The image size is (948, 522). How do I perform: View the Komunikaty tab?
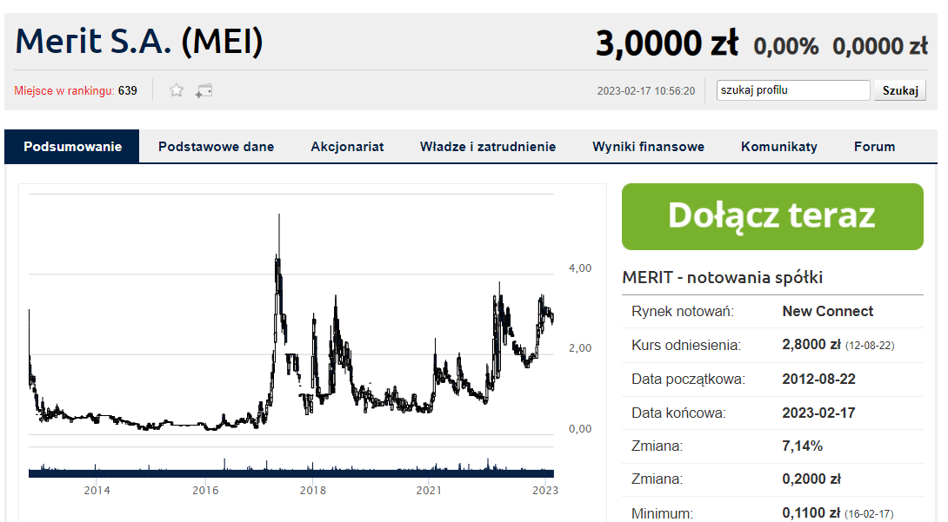779,146
